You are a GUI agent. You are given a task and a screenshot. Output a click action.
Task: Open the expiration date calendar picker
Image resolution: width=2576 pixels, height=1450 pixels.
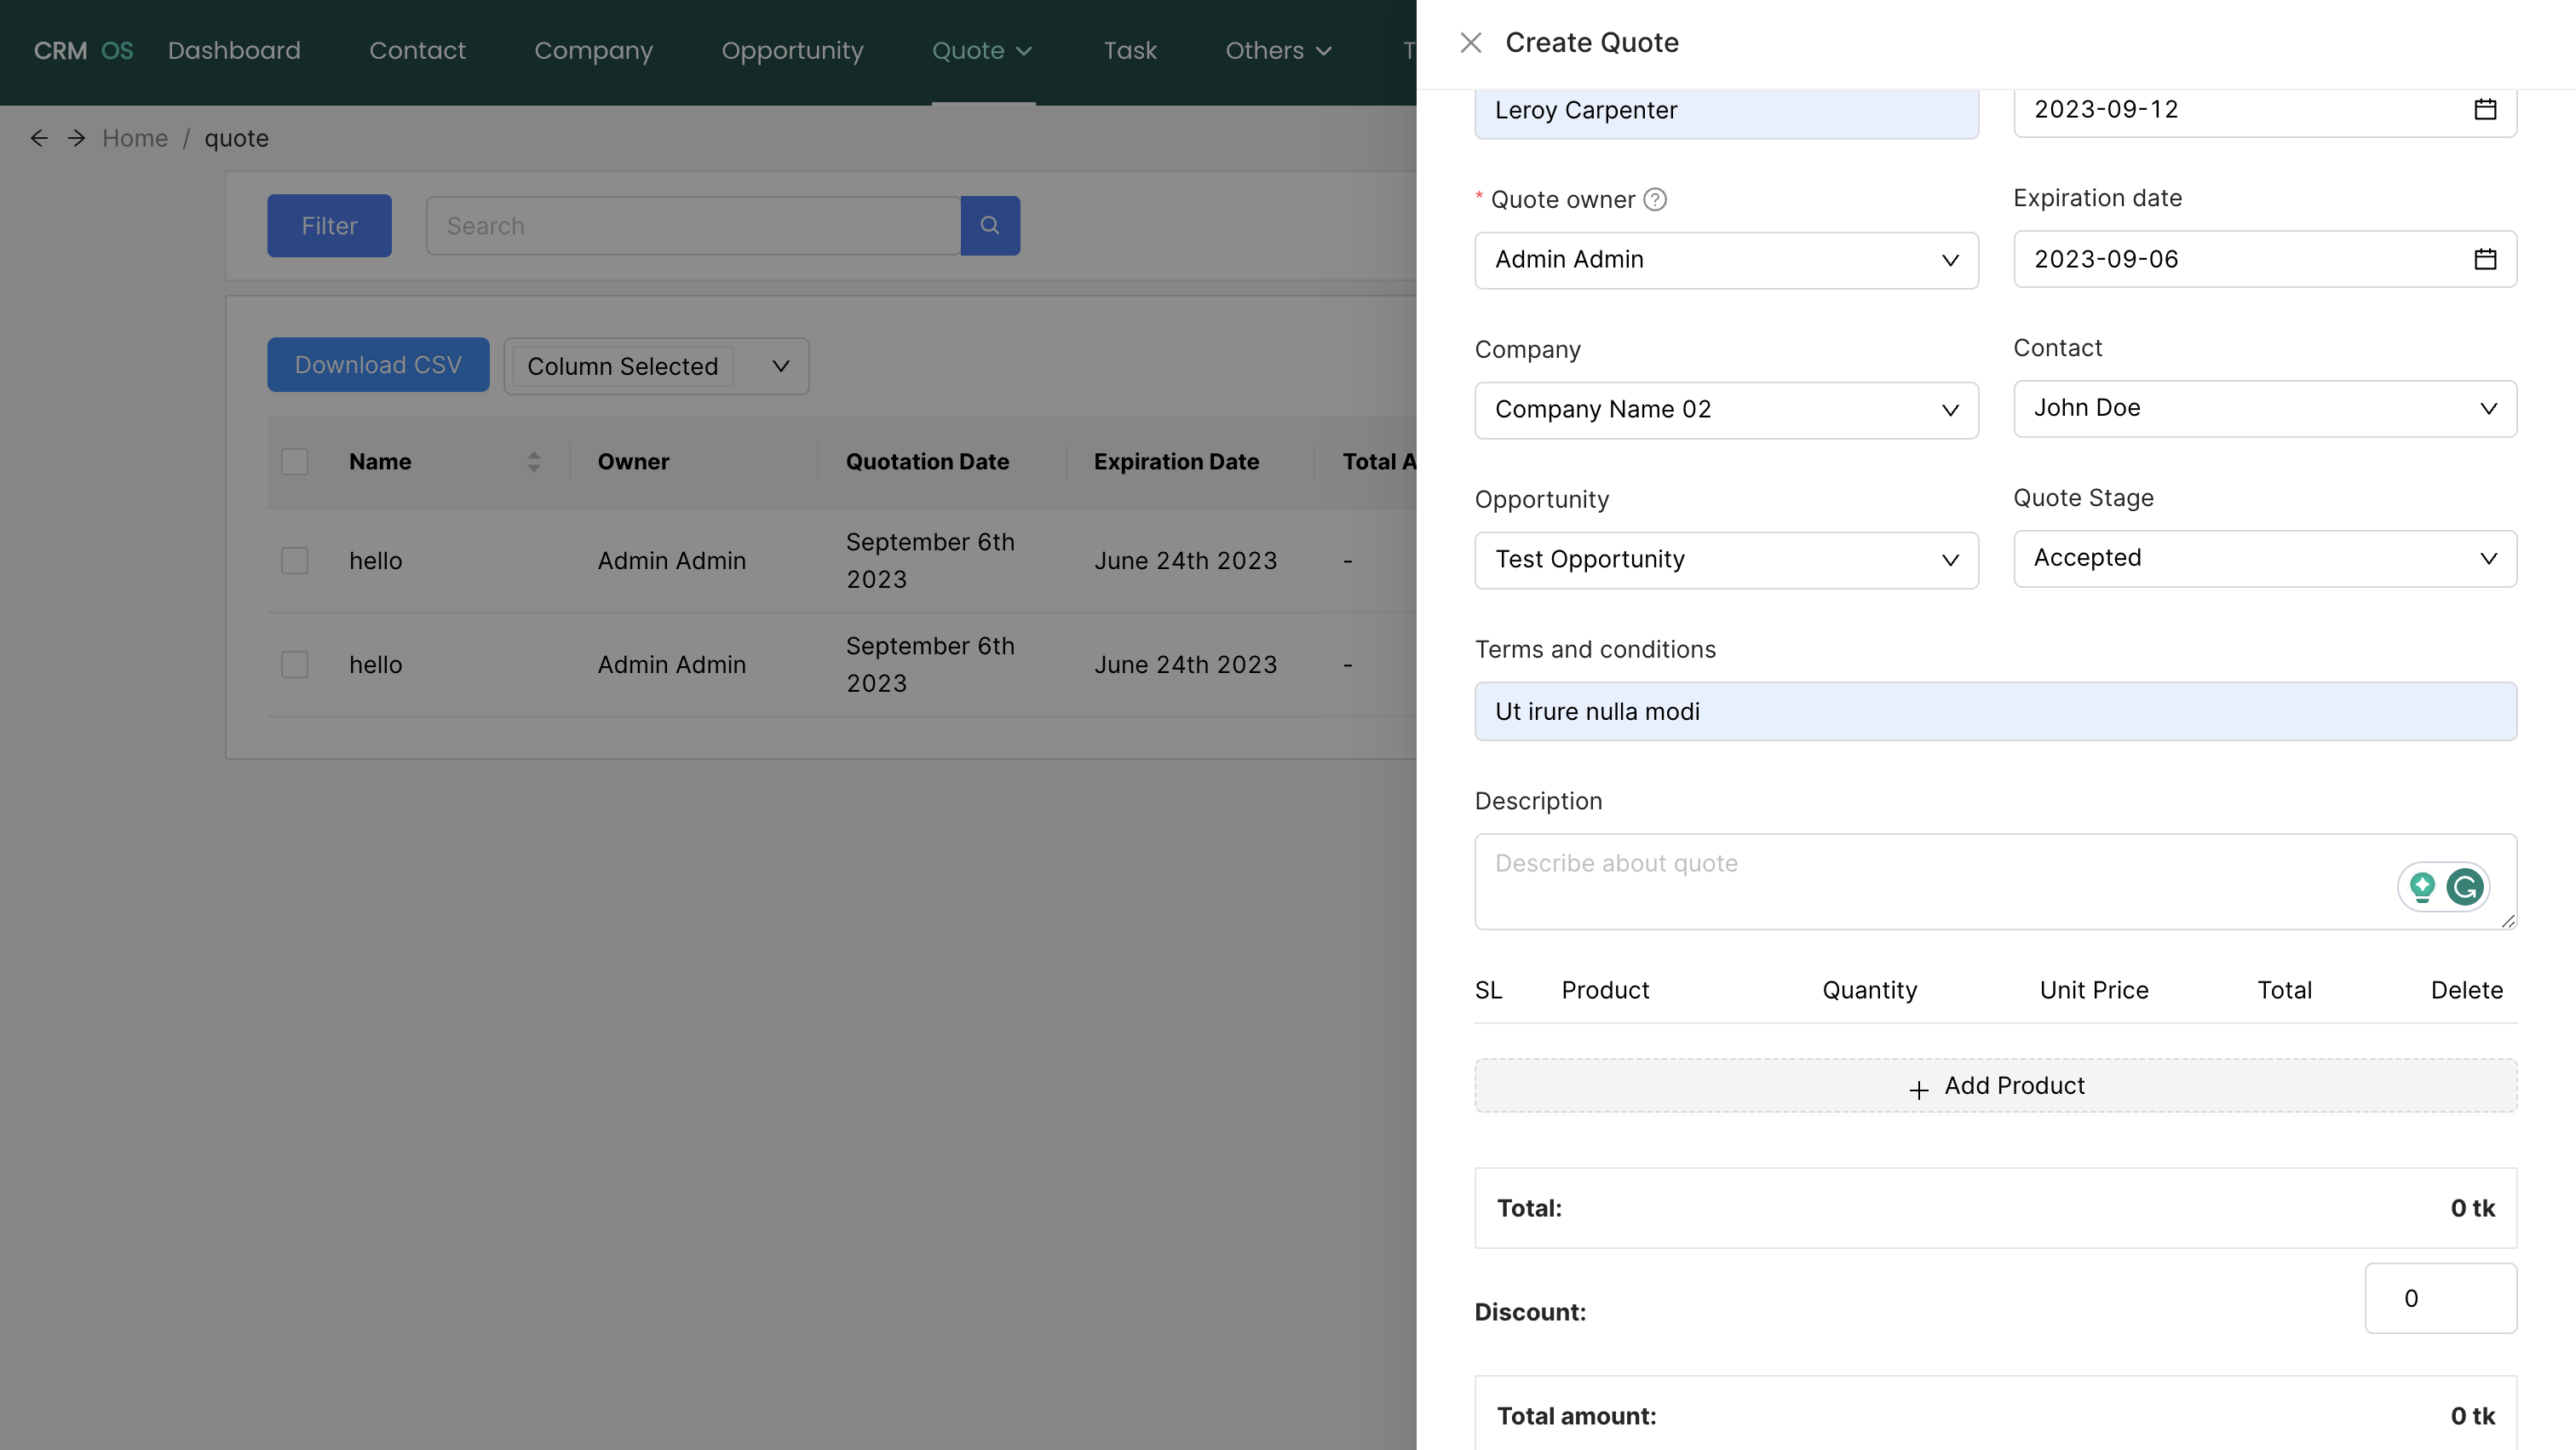pyautogui.click(x=2484, y=259)
